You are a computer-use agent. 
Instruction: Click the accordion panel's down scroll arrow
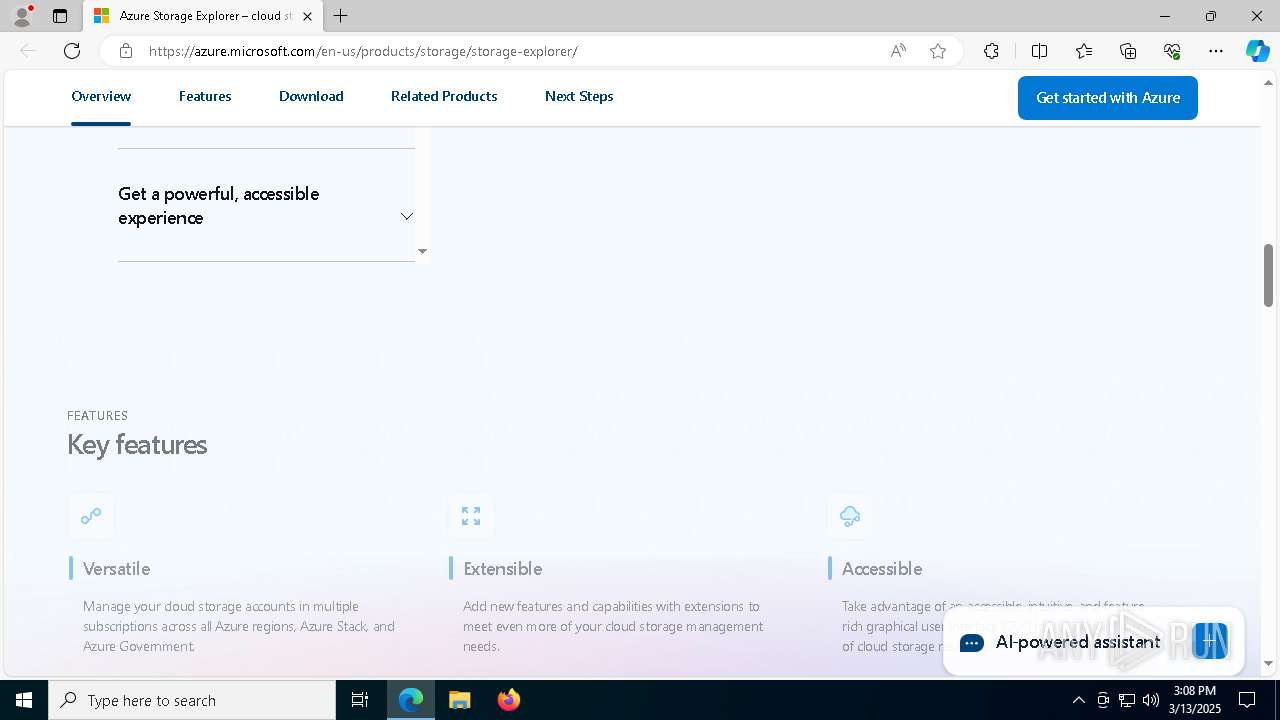422,251
